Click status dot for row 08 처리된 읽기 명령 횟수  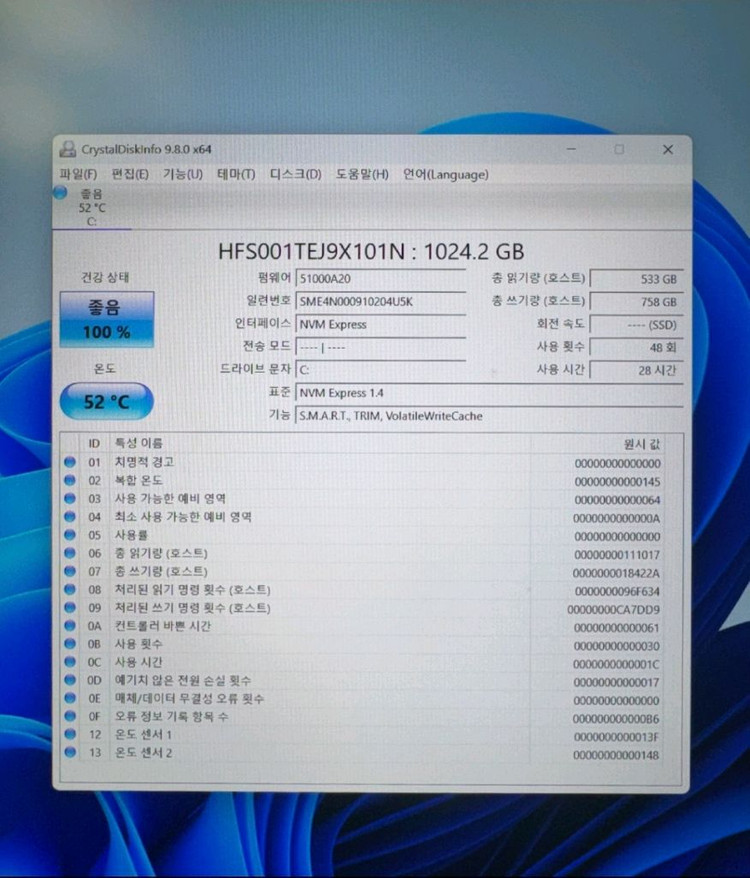tap(69, 590)
